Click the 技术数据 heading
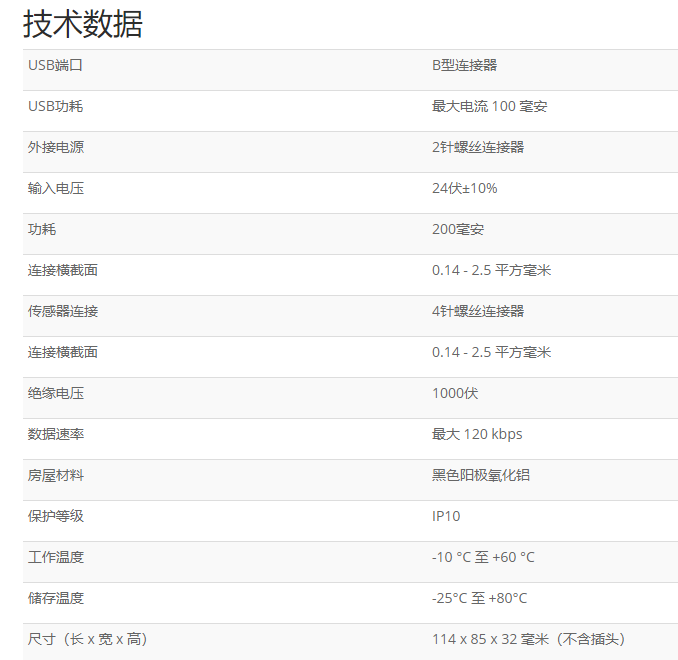678x660 pixels. [x=83, y=23]
